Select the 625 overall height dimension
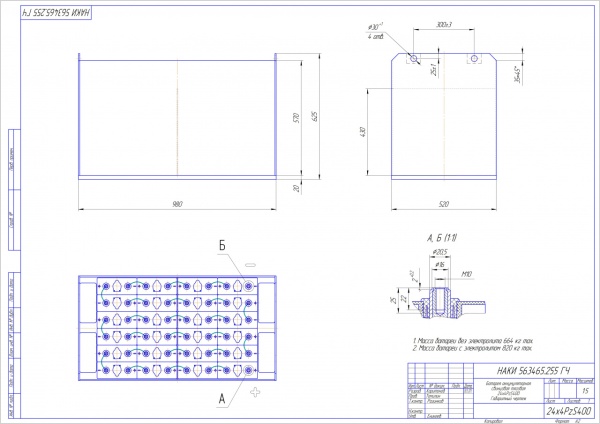600x424 pixels. click(315, 118)
